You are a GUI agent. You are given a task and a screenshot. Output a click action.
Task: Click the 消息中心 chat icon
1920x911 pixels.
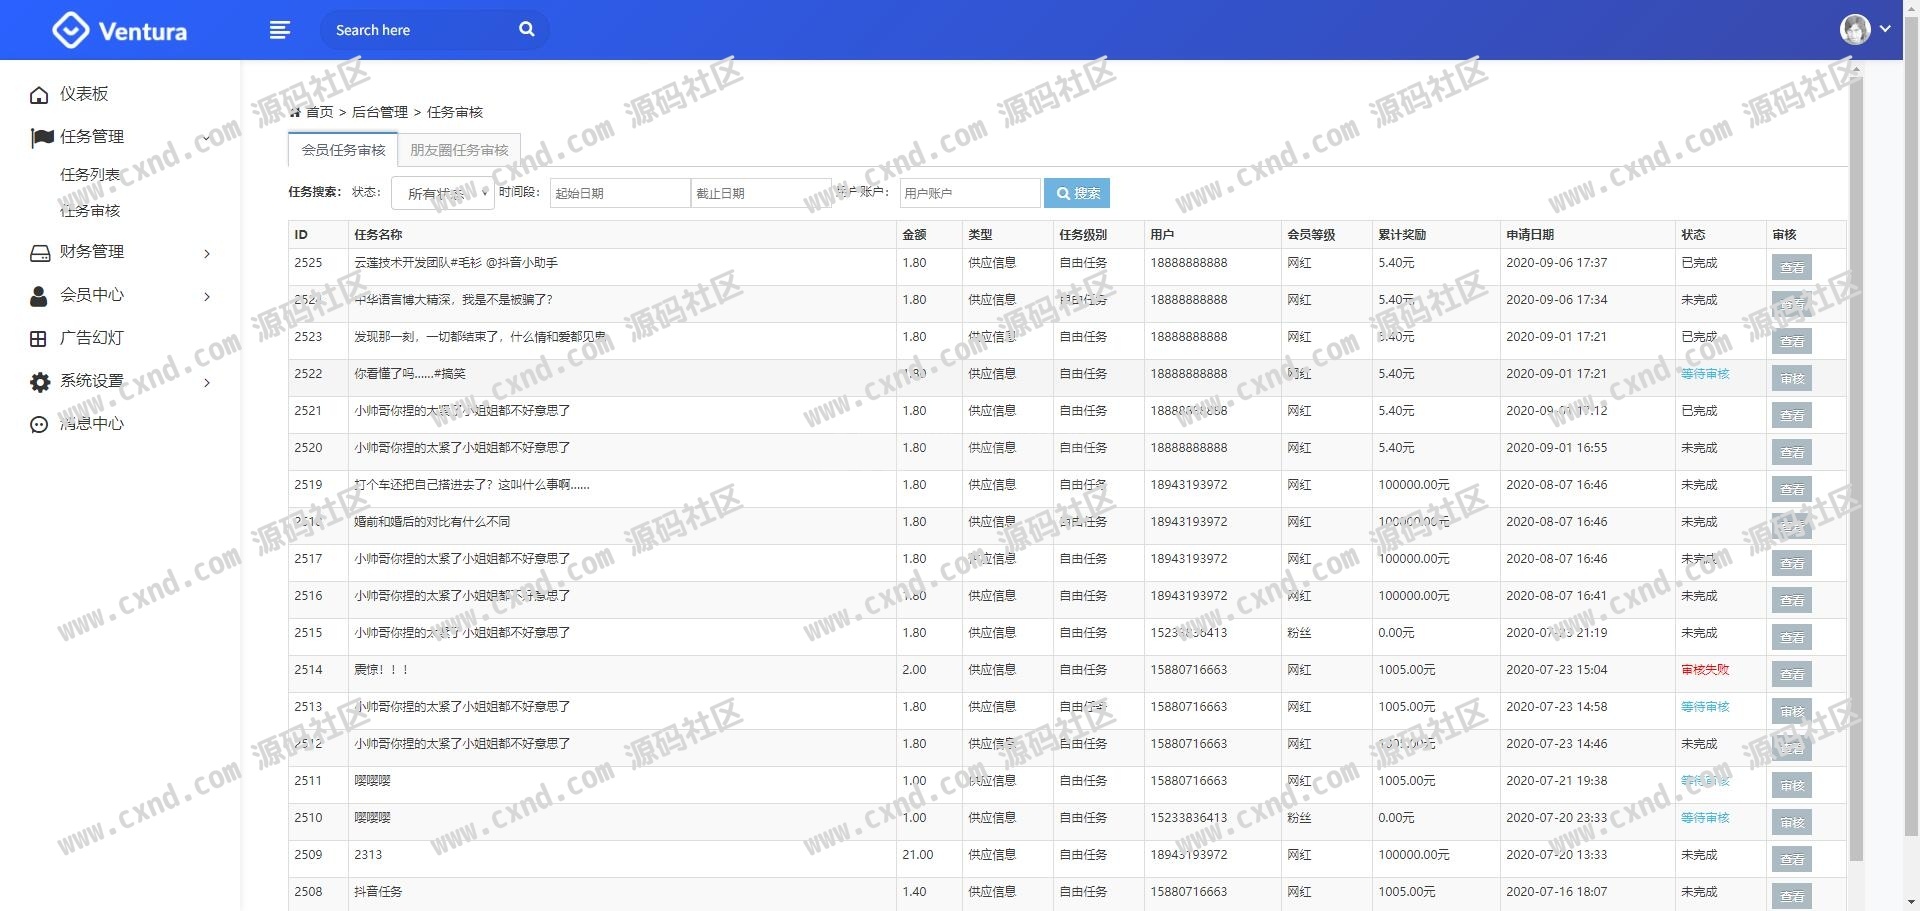pos(39,425)
